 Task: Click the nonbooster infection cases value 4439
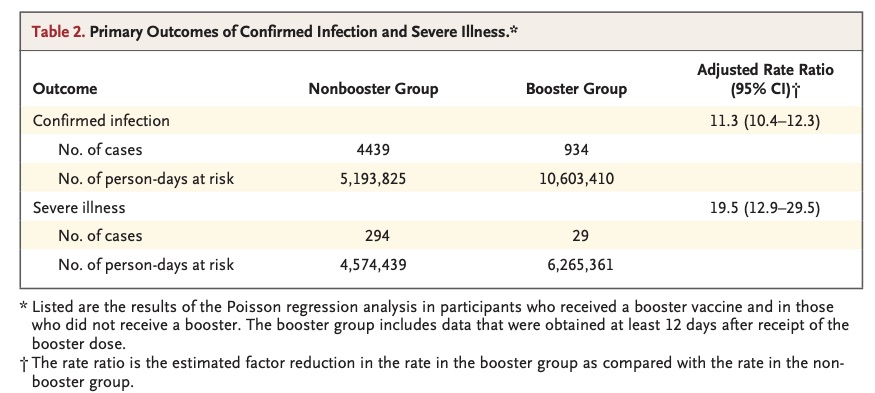coord(372,150)
